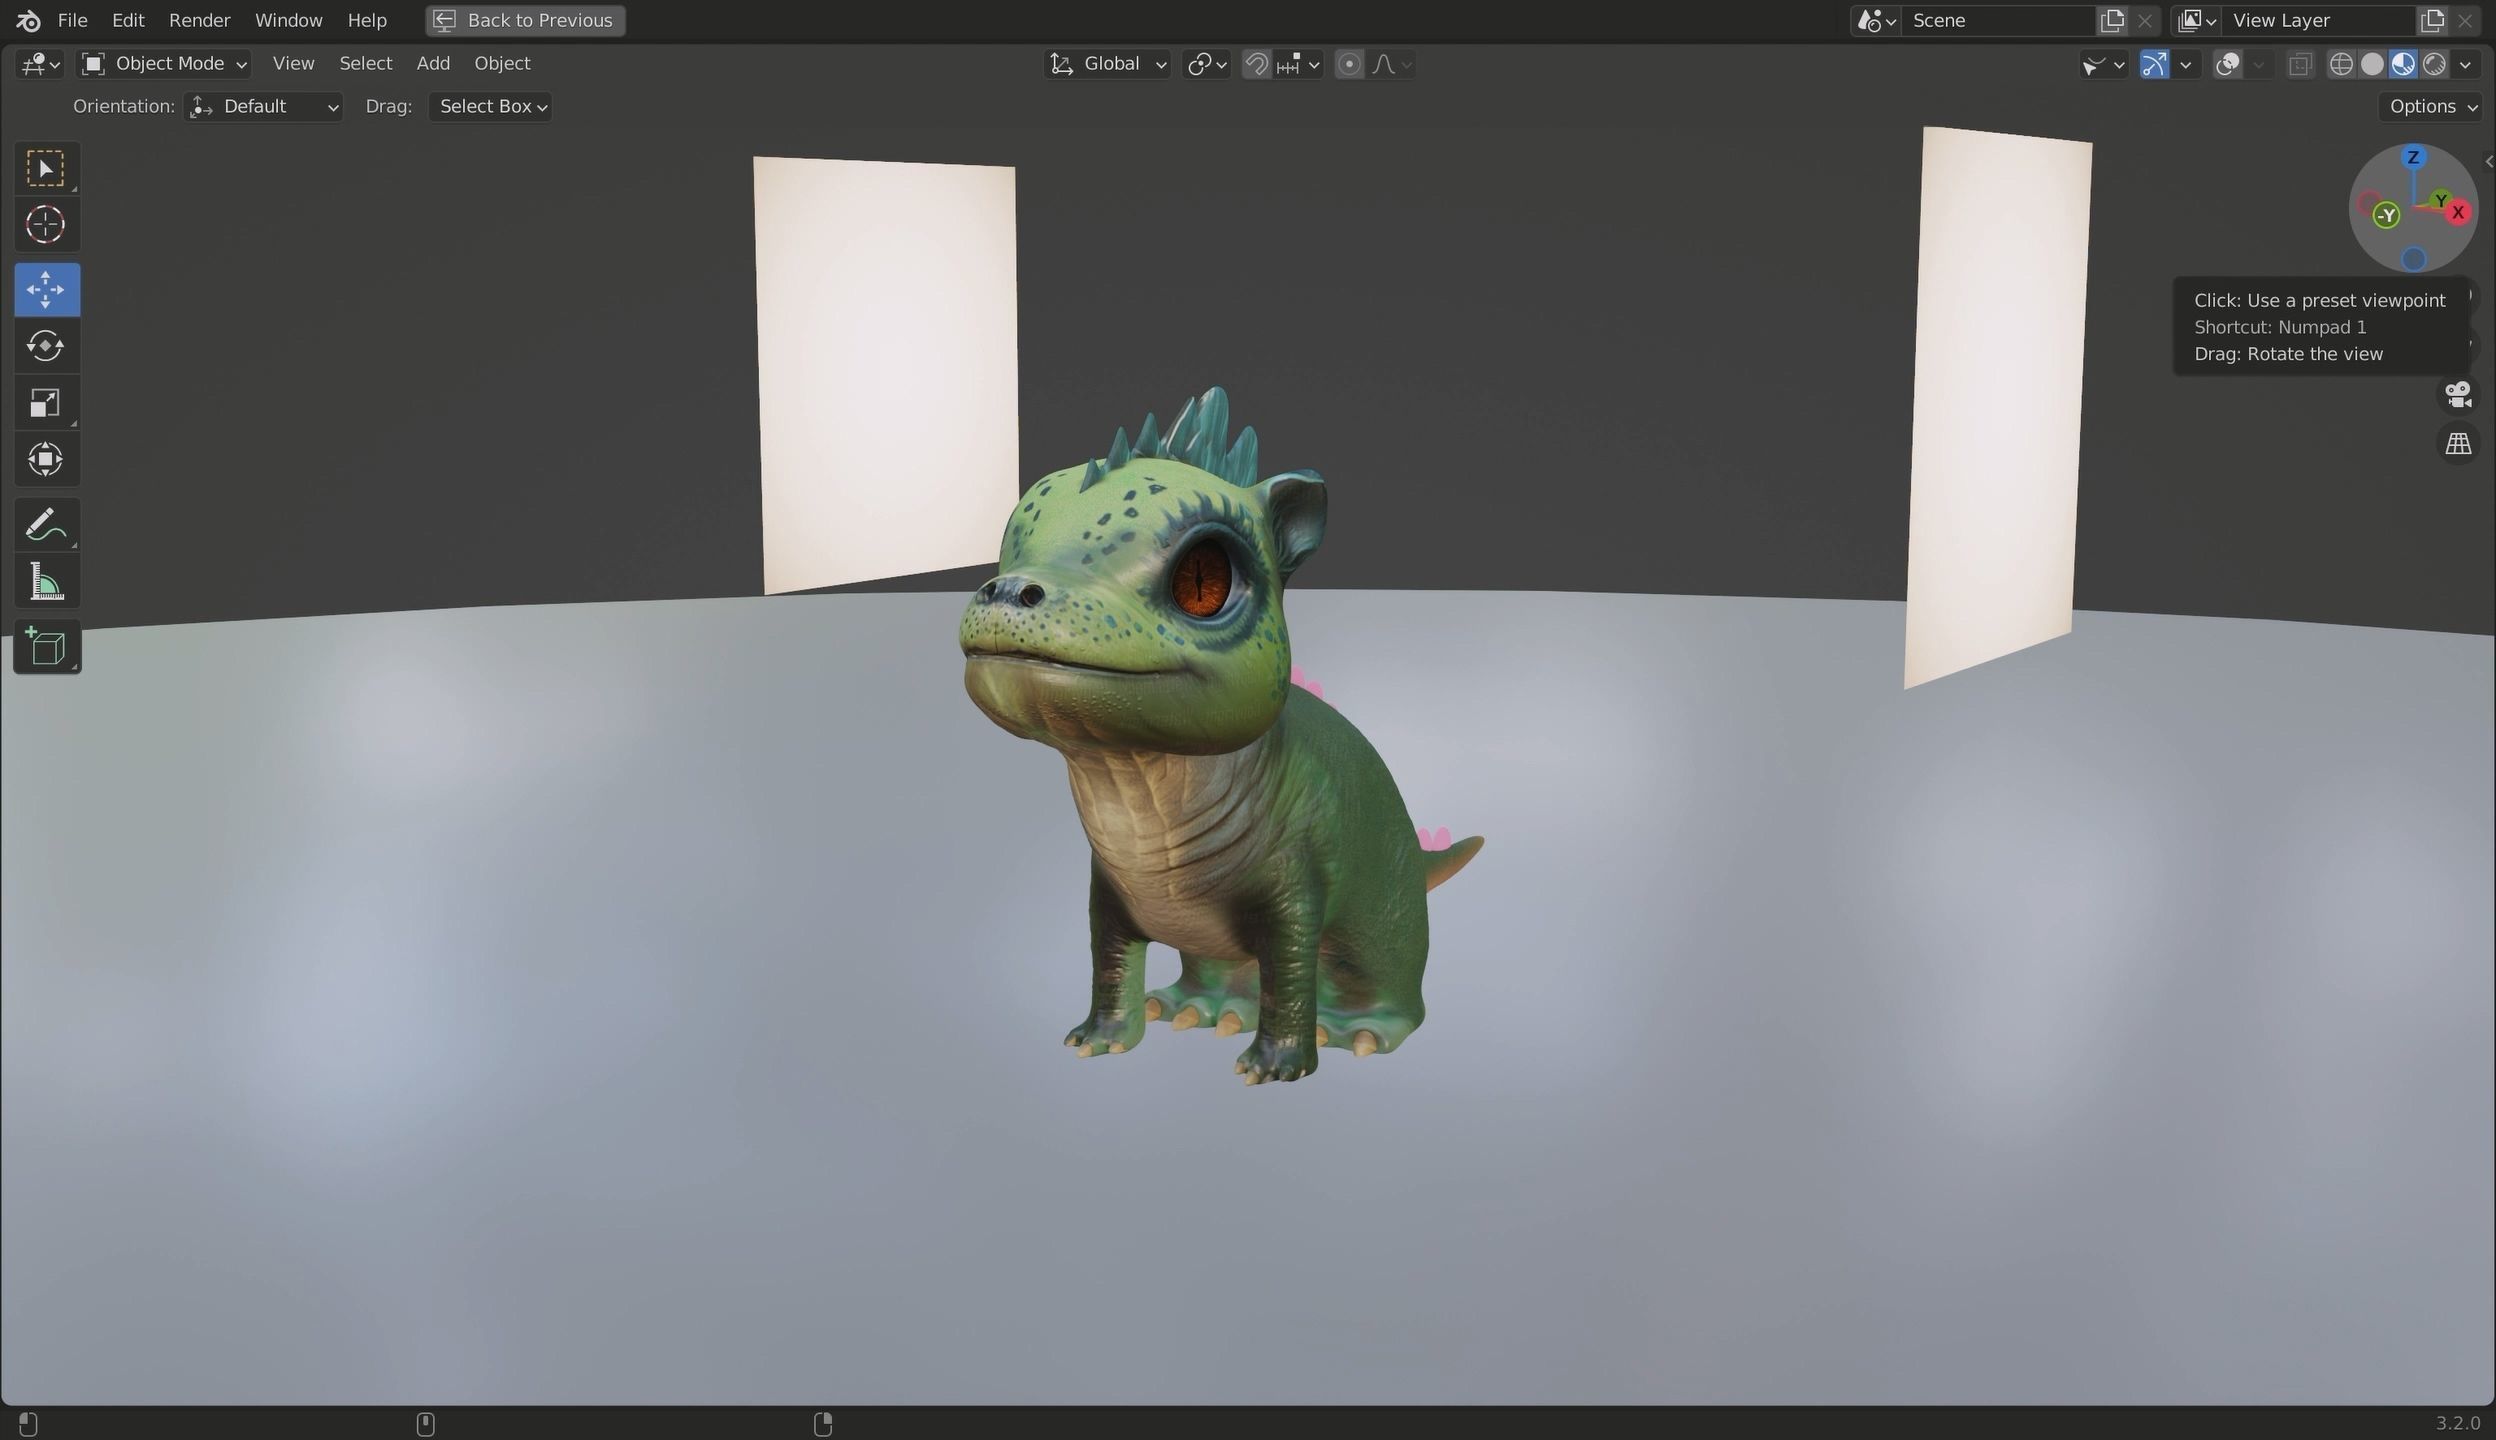Select the Rotate tool
The width and height of the screenshot is (2496, 1440).
[46, 346]
